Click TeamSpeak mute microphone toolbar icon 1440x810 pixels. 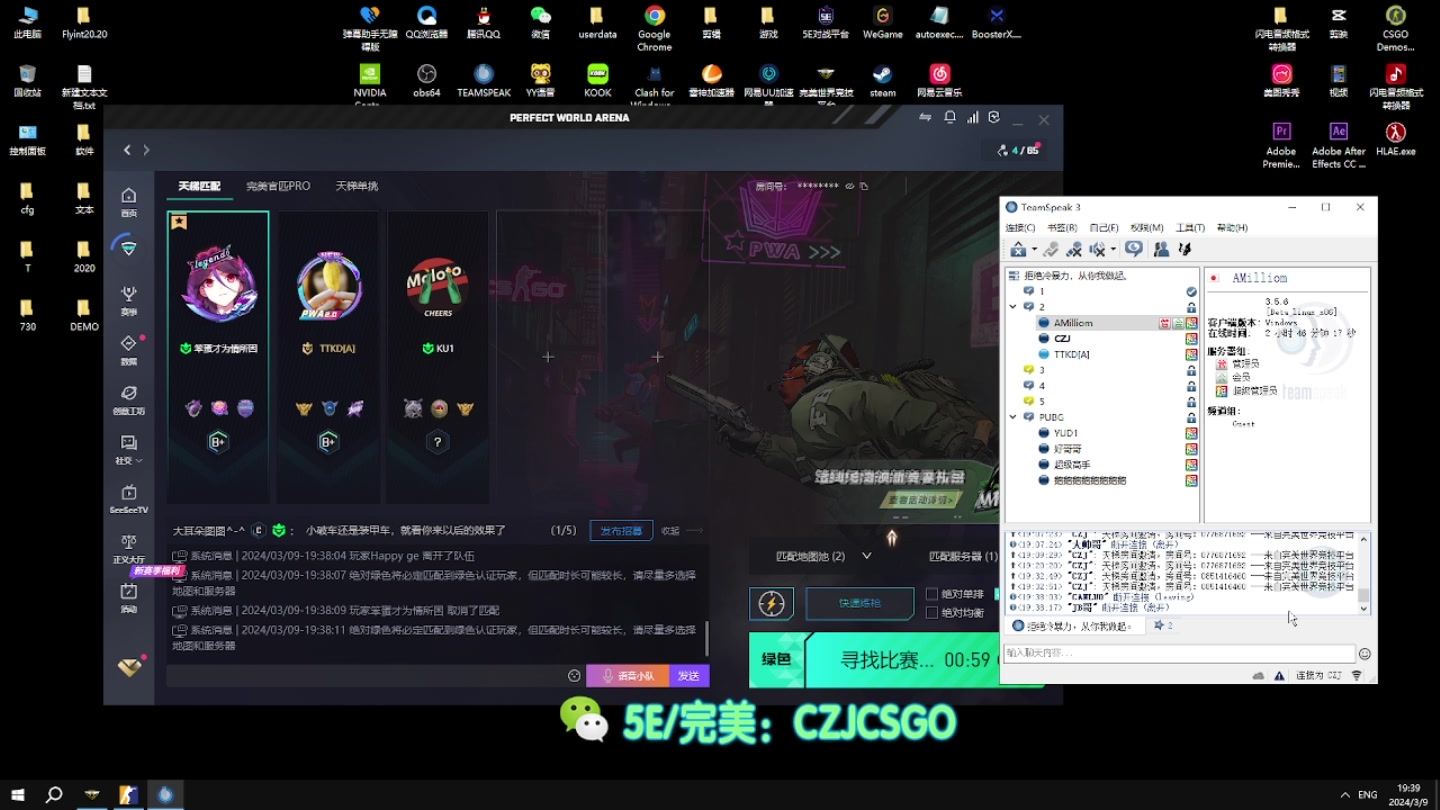(x=1074, y=249)
